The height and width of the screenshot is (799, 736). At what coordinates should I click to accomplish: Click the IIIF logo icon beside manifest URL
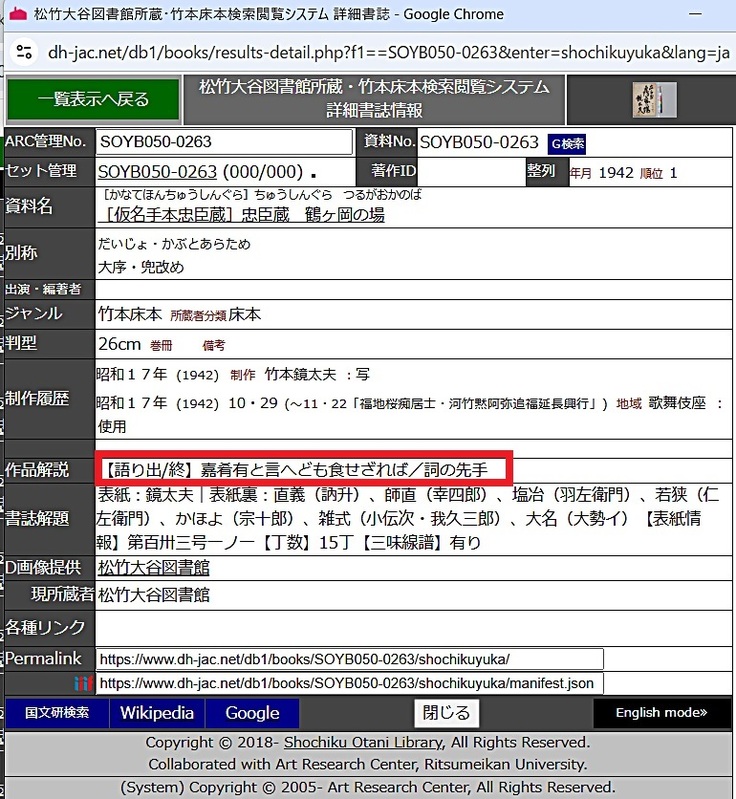(84, 684)
